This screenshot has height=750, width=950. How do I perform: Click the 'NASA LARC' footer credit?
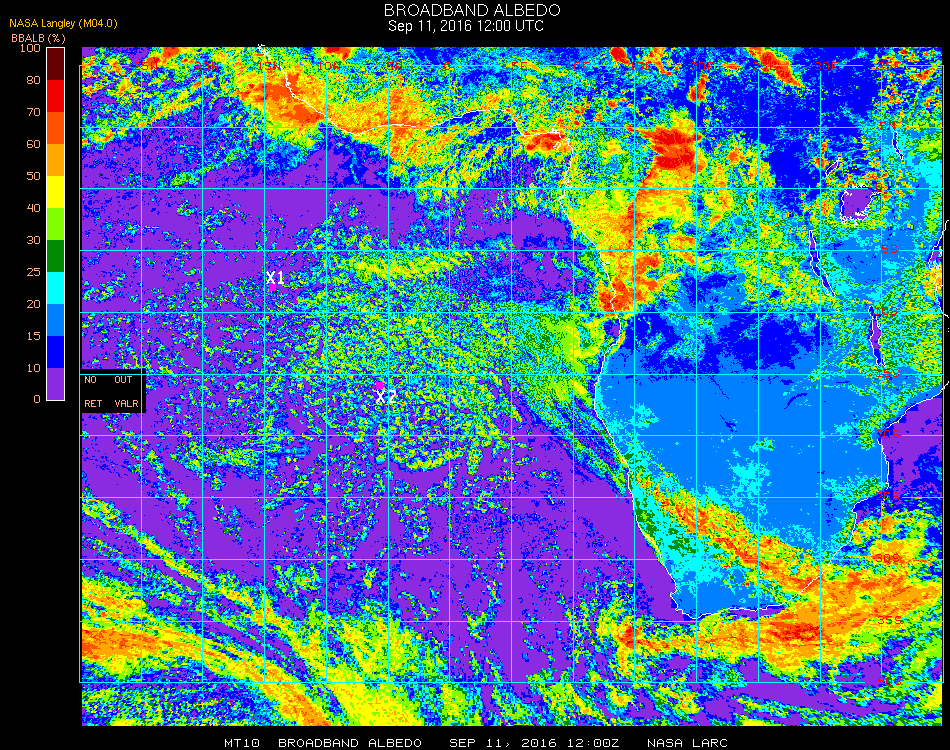pyautogui.click(x=687, y=743)
